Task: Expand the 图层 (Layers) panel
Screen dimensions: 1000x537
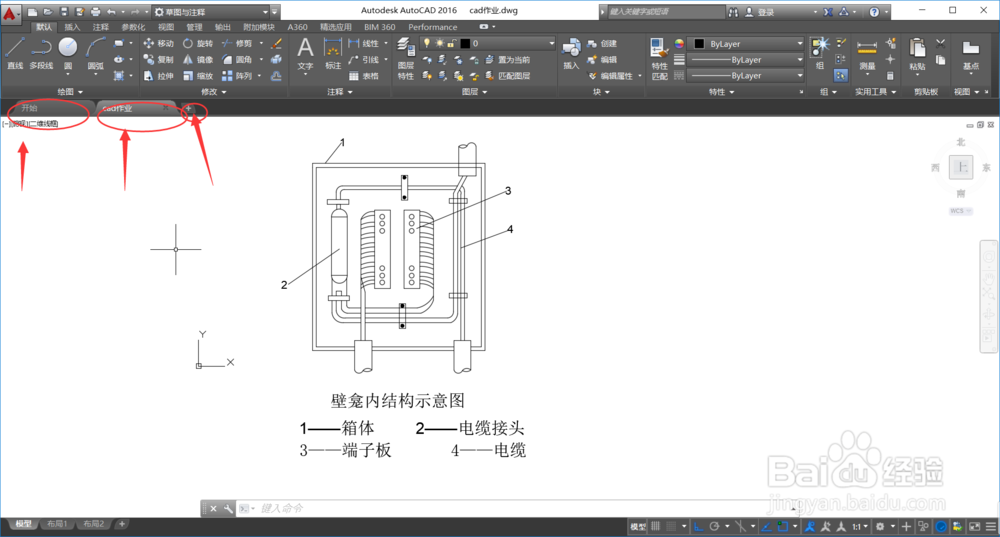Action: click(474, 92)
